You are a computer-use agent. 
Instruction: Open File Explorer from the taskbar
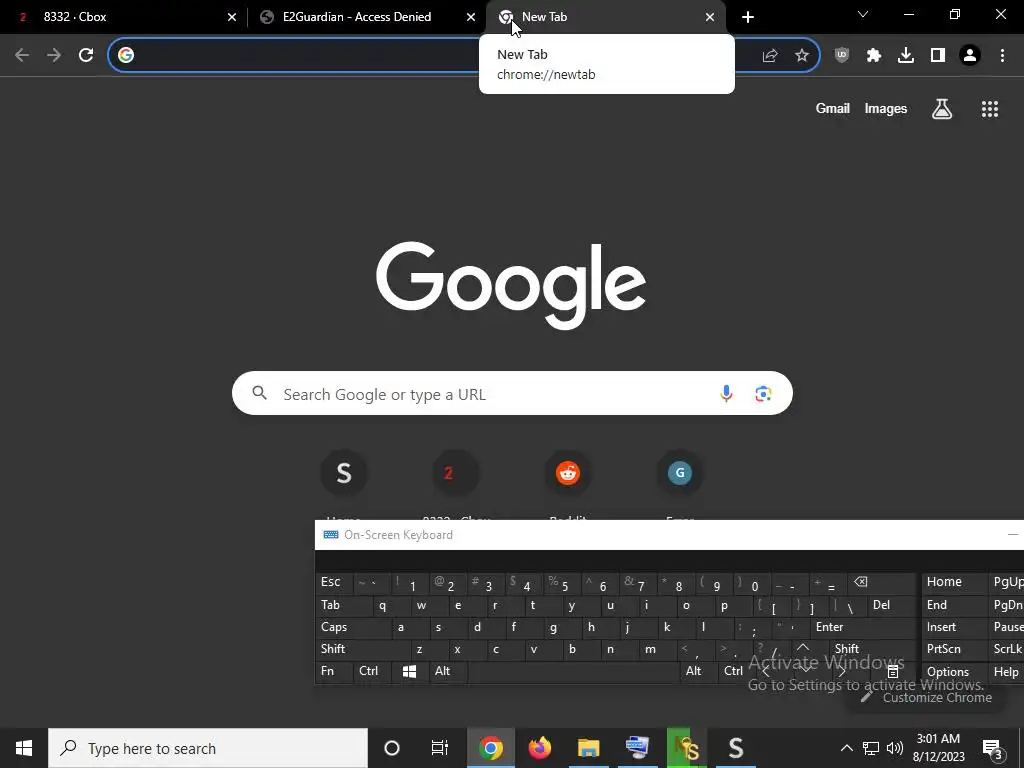588,748
